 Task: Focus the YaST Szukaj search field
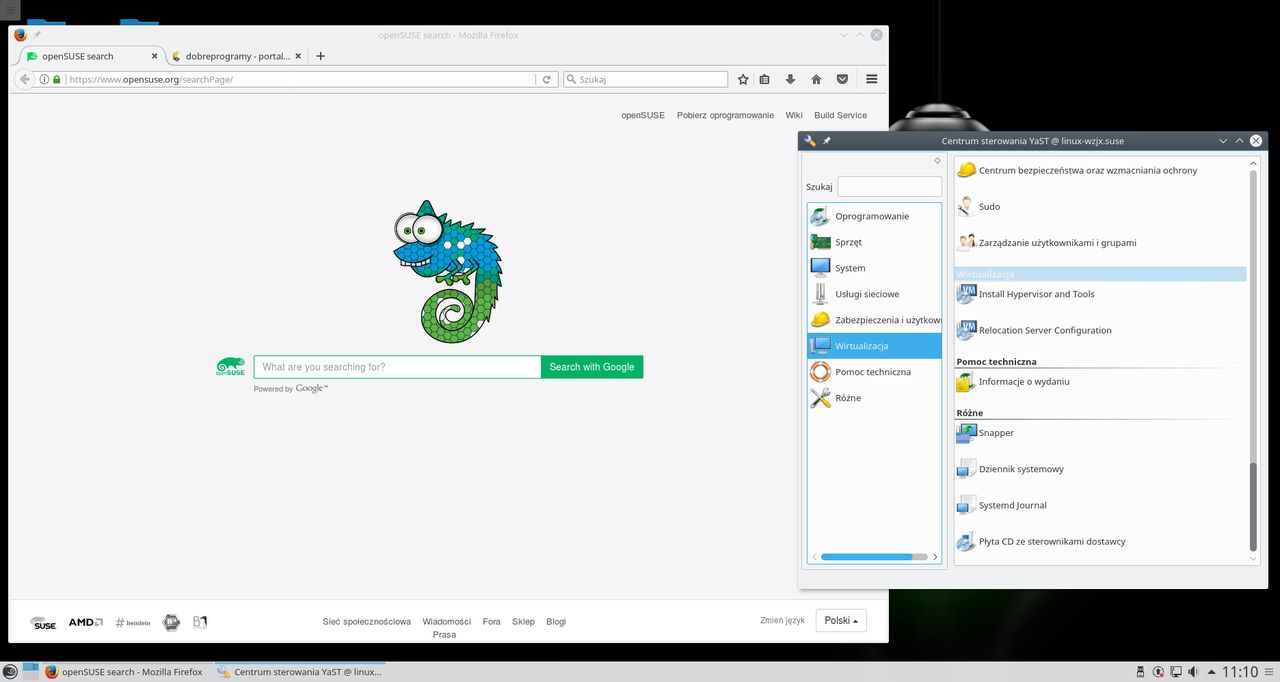(889, 187)
